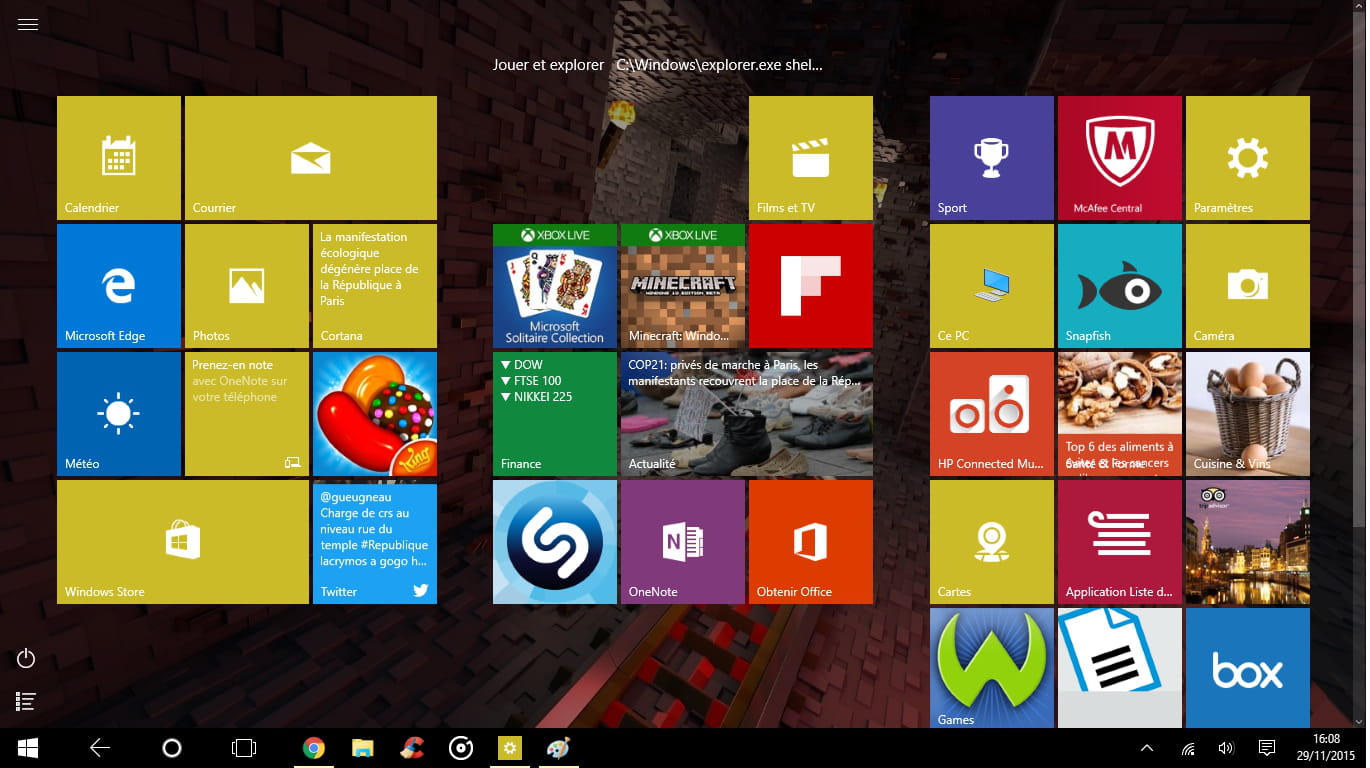Viewport: 1370px width, 768px height.
Task: Show all applications list
Action: [27, 702]
